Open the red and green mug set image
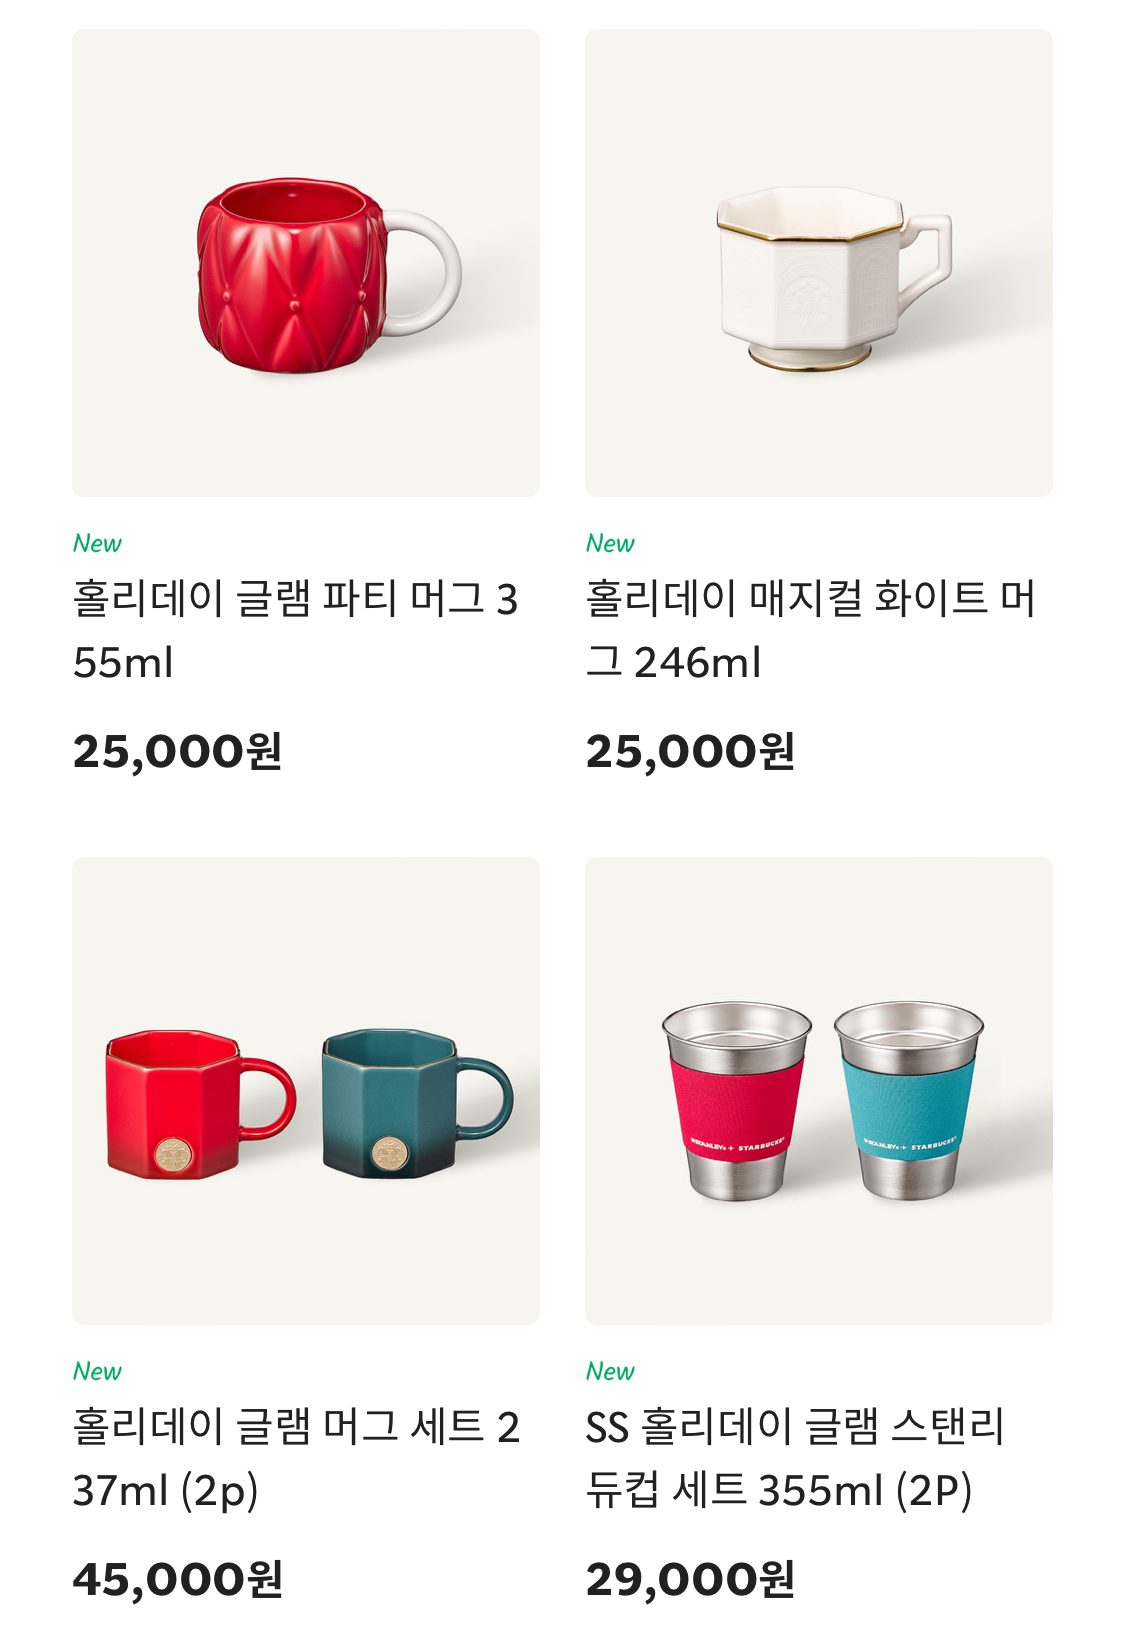Image resolution: width=1125 pixels, height=1627 pixels. (x=306, y=1091)
